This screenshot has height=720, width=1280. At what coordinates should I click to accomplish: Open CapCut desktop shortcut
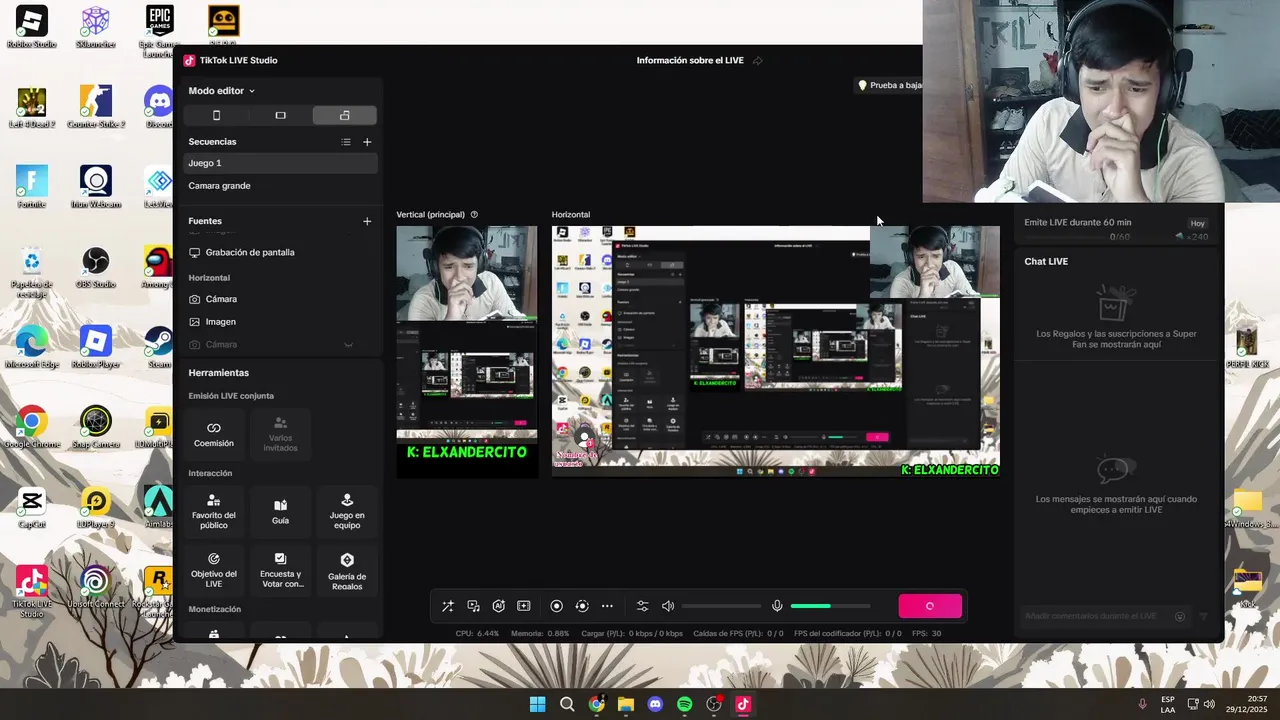[32, 507]
